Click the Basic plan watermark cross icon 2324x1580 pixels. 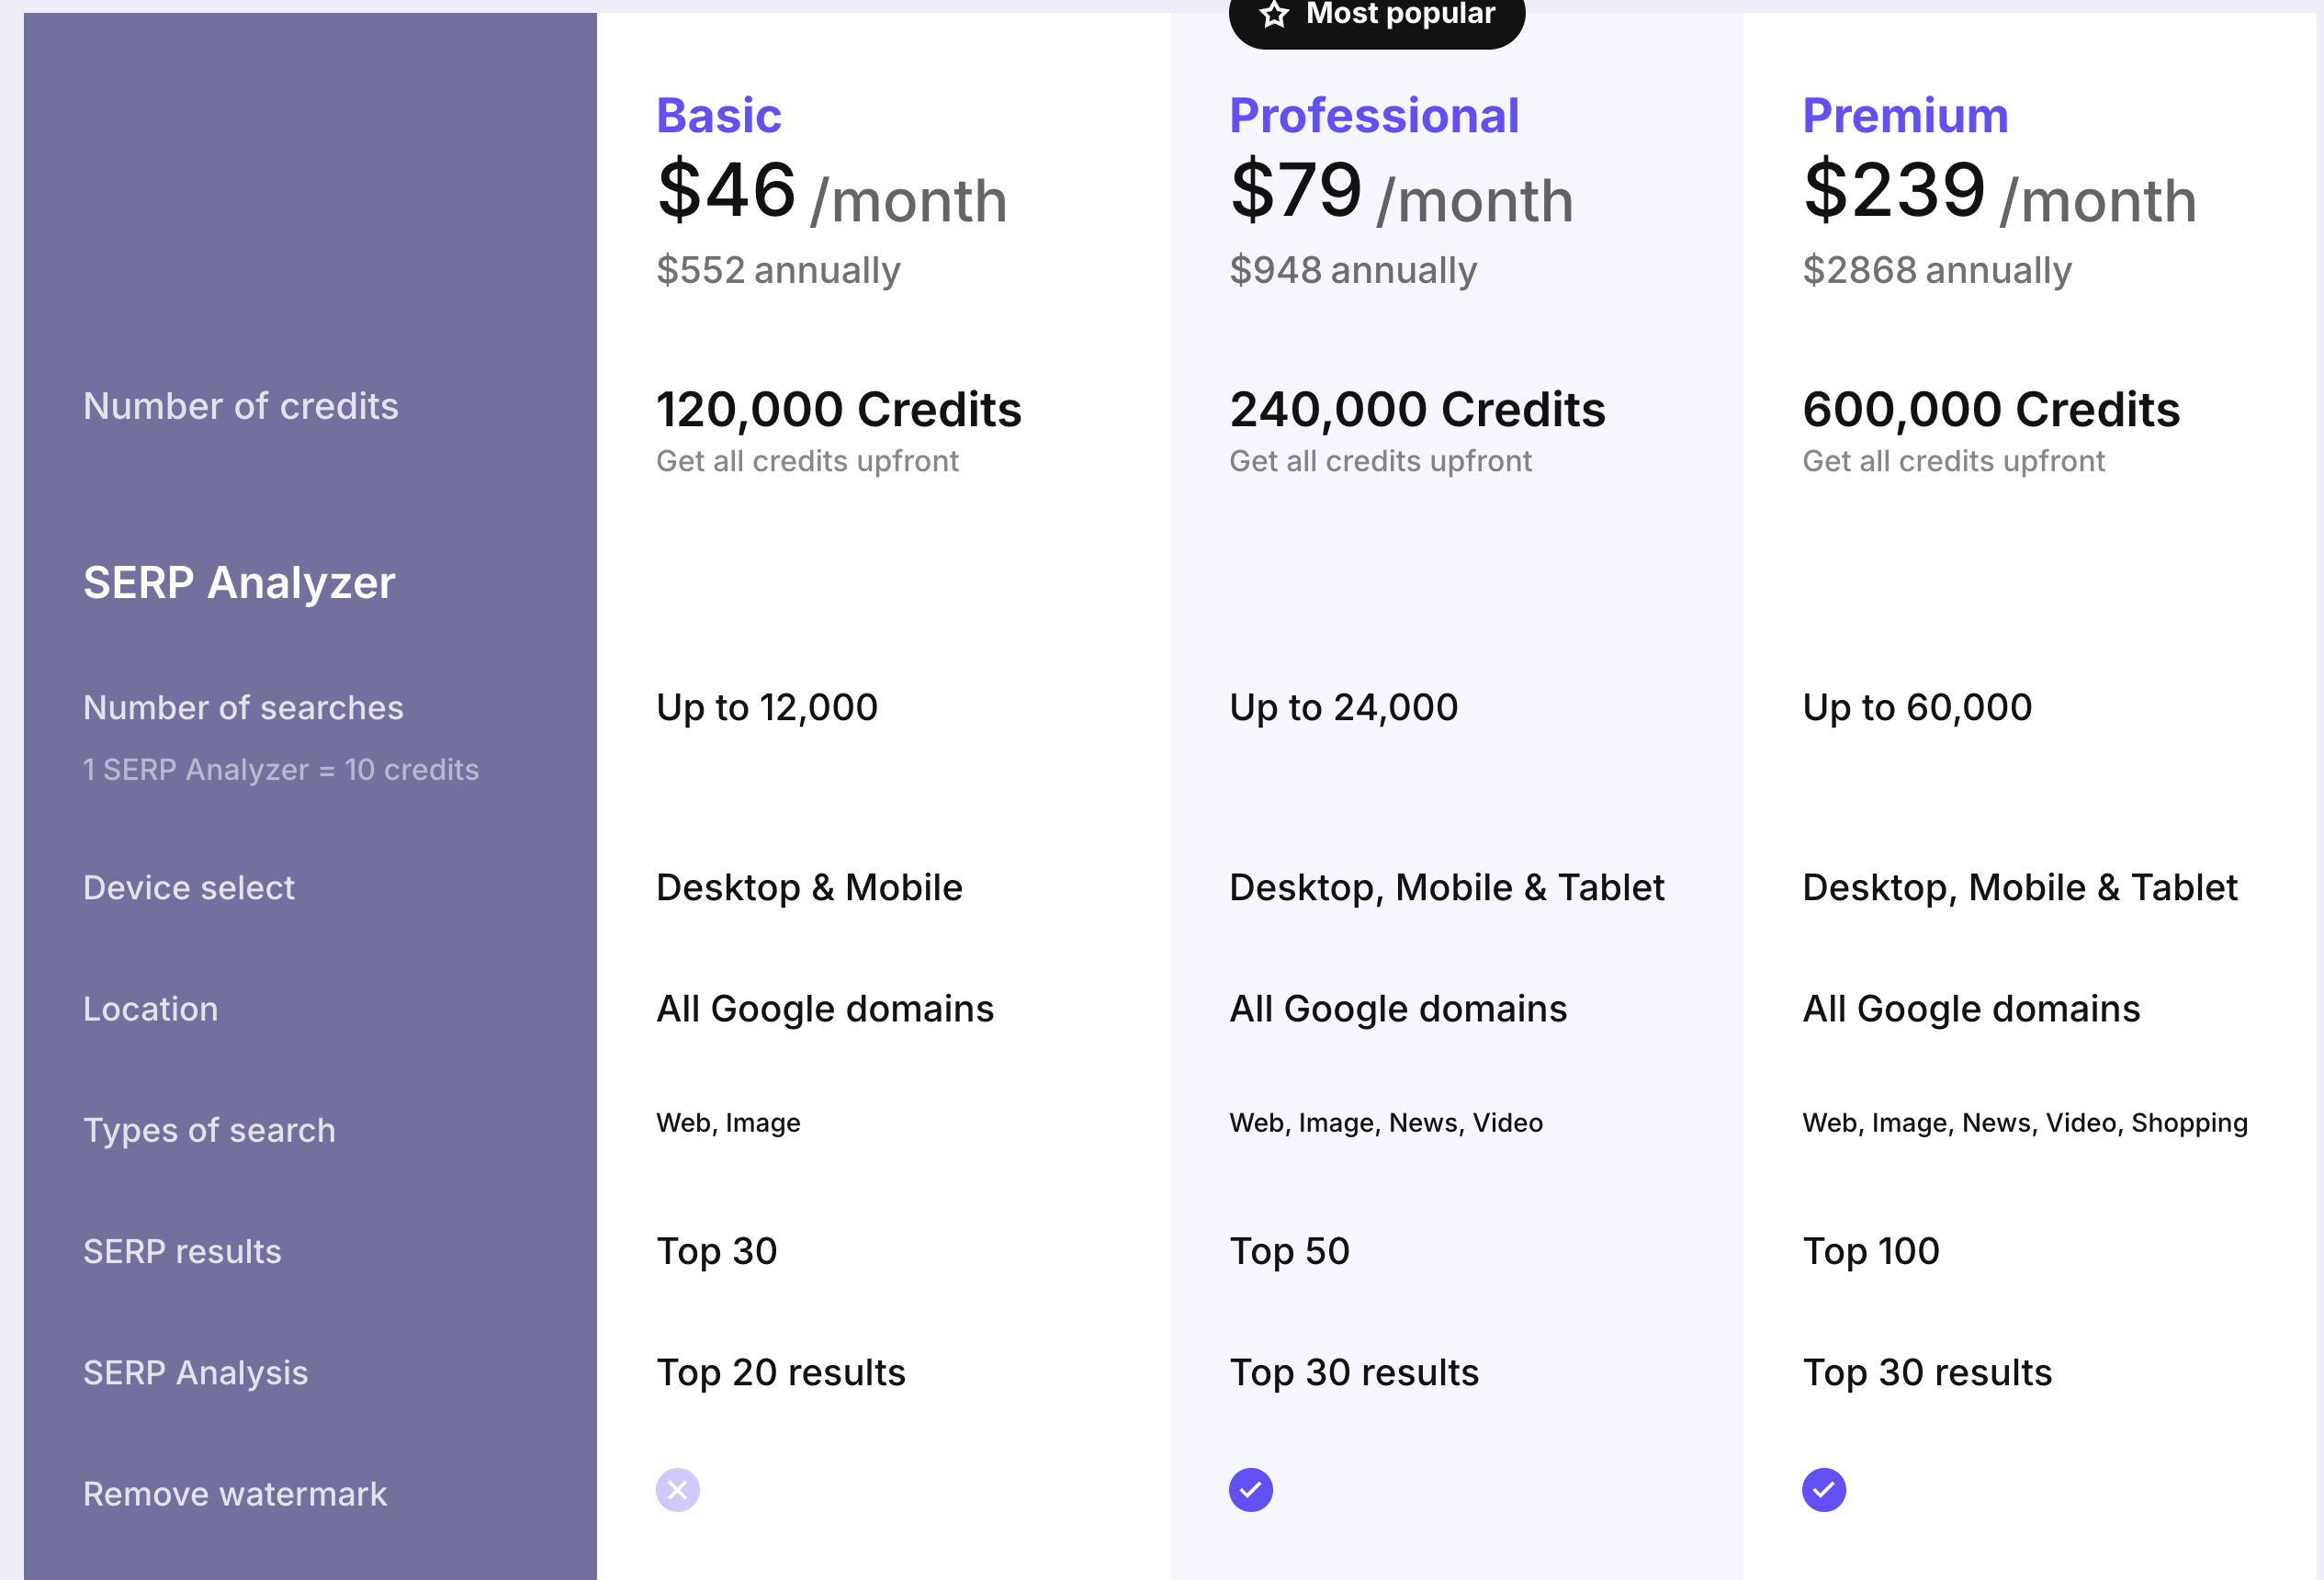(677, 1490)
